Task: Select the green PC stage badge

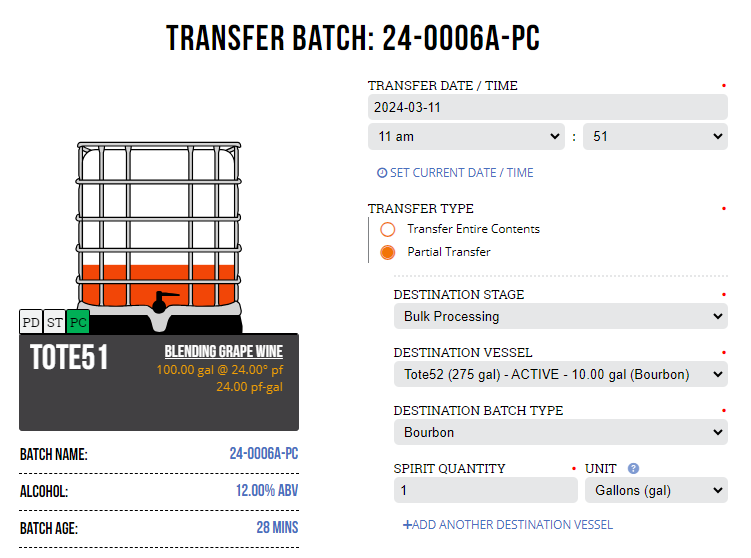Action: click(x=78, y=322)
